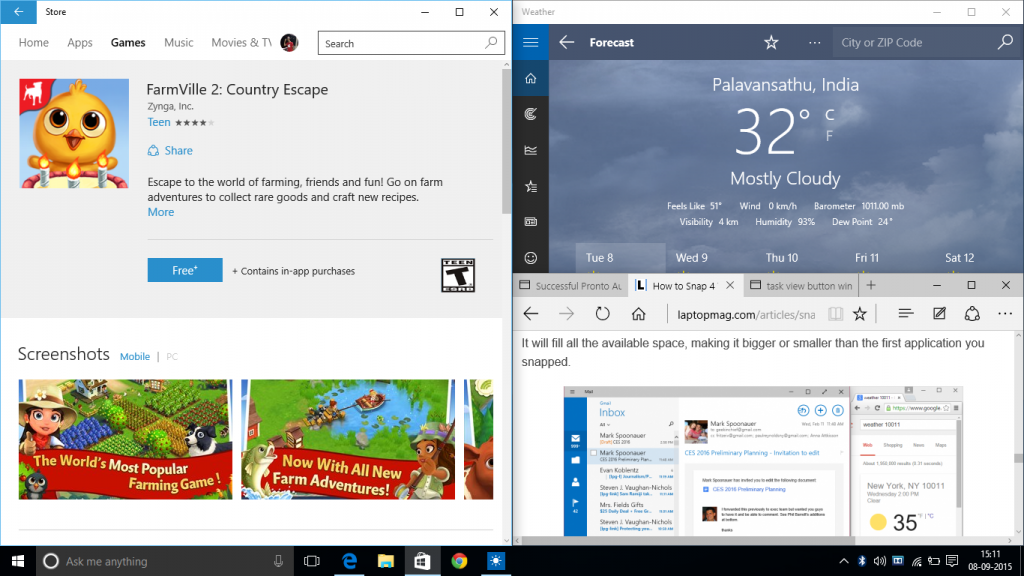Viewport: 1024px width, 576px height.
Task: Open Weather Maps sidebar icon
Action: pyautogui.click(x=530, y=114)
